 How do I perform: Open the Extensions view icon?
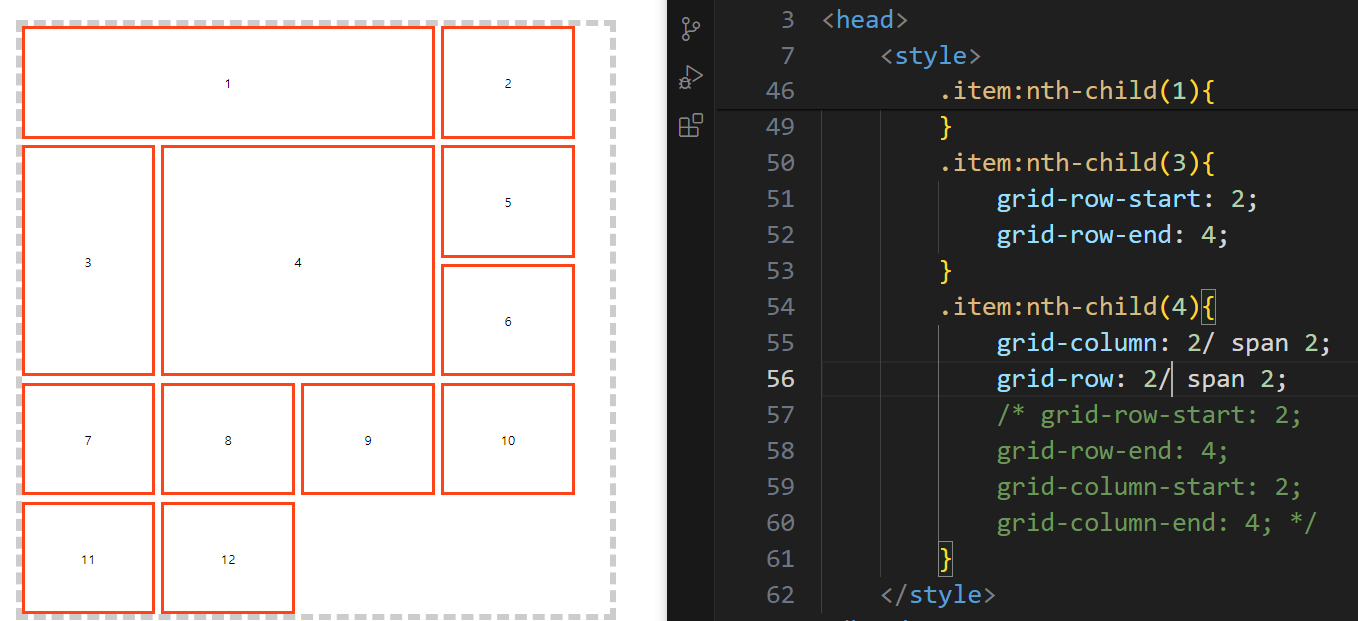coord(690,125)
